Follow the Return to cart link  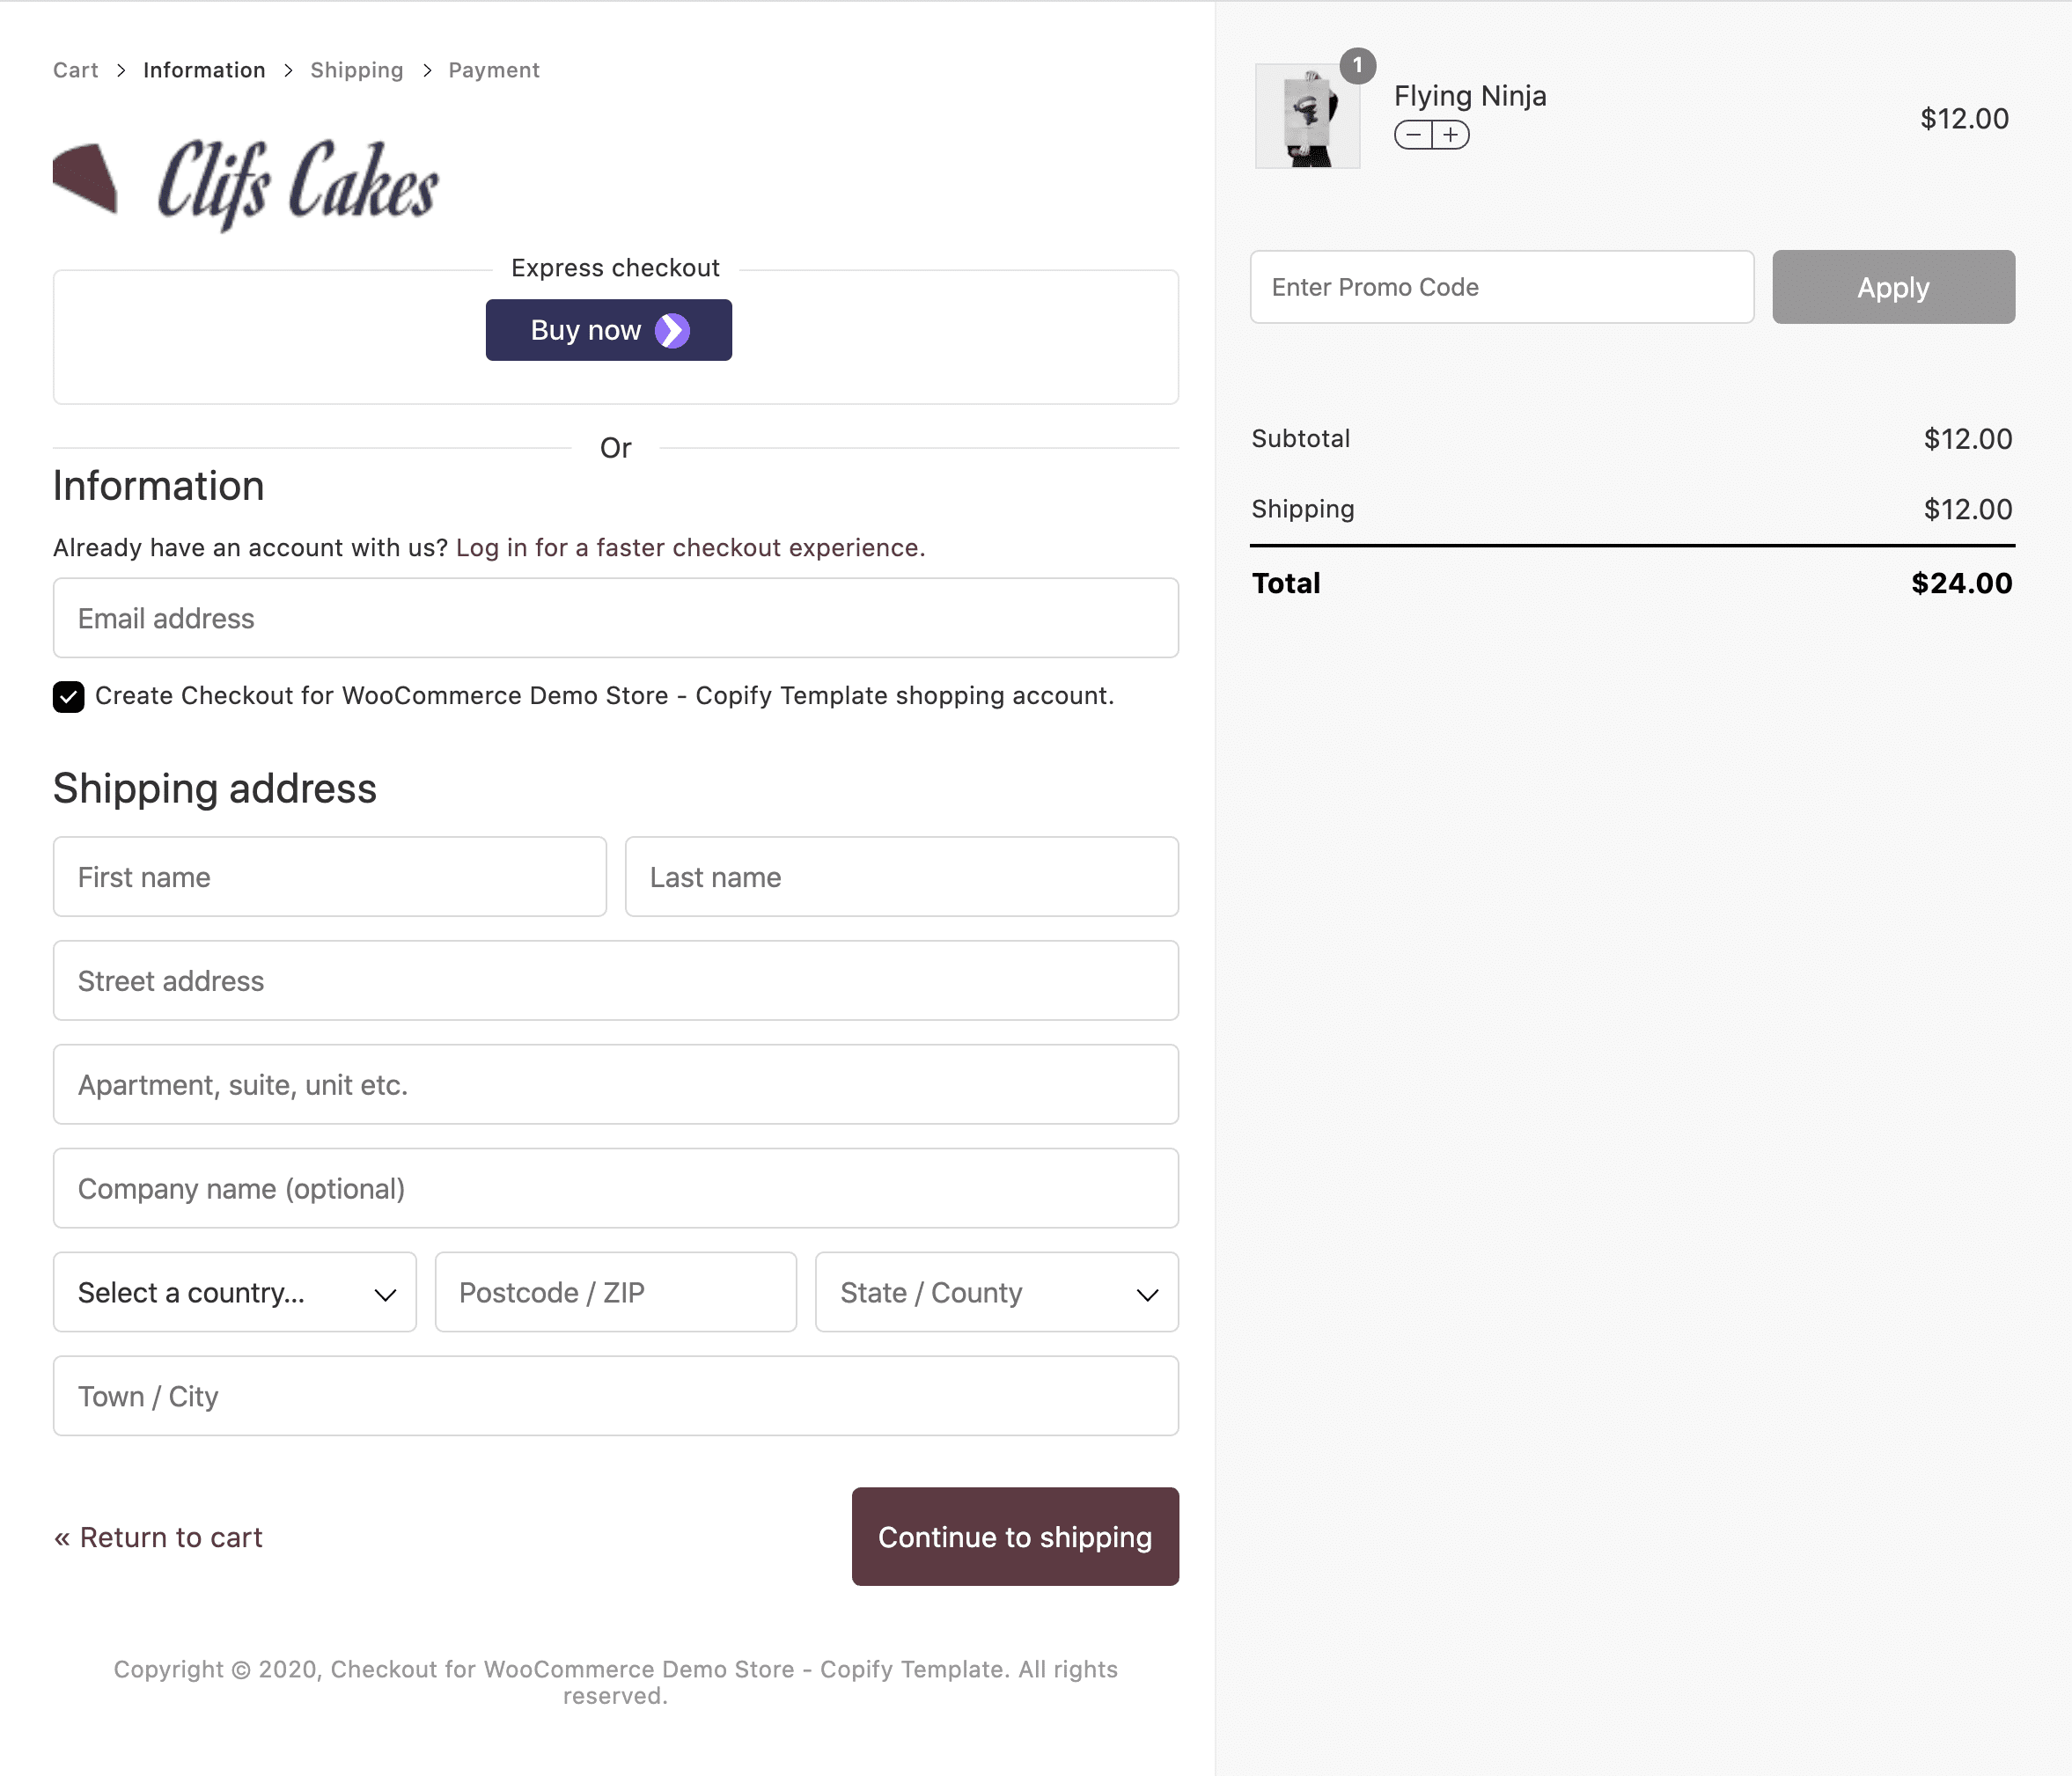point(159,1537)
